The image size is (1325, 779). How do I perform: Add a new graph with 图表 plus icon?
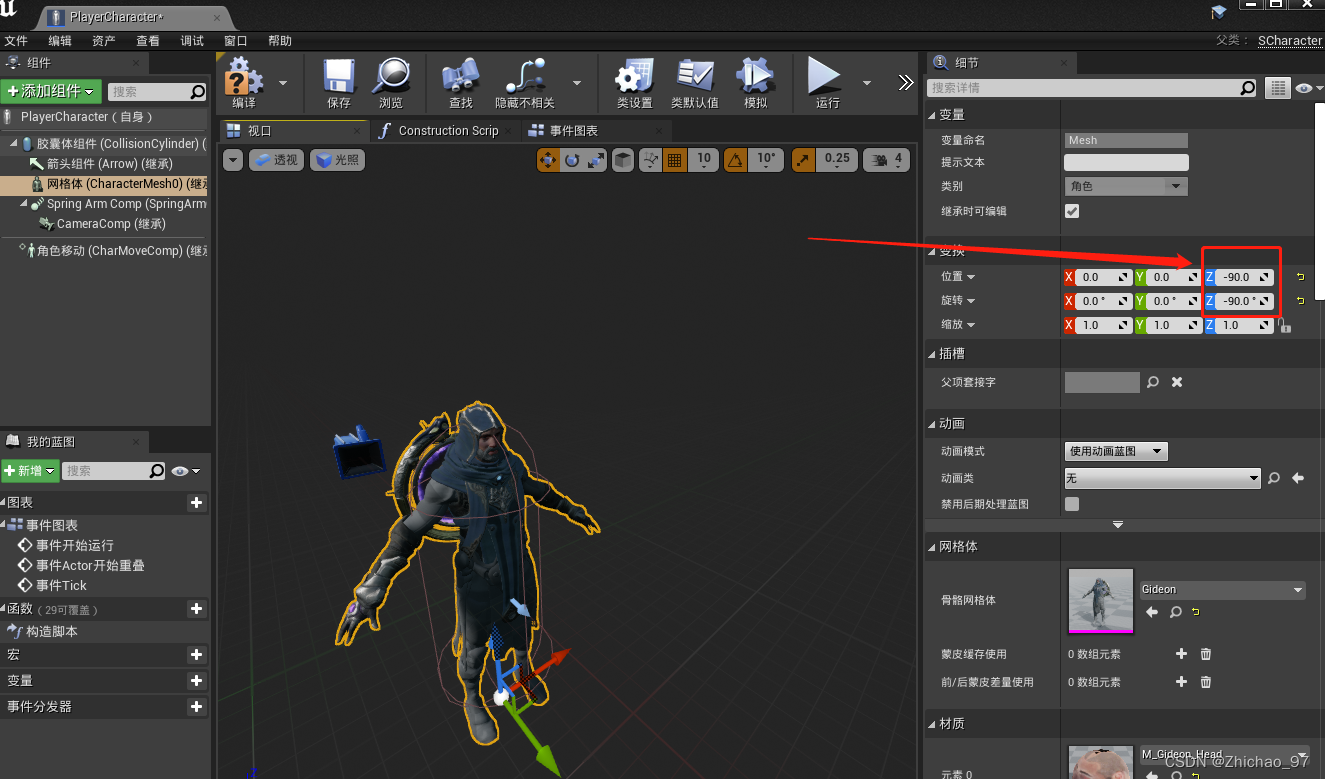point(196,503)
